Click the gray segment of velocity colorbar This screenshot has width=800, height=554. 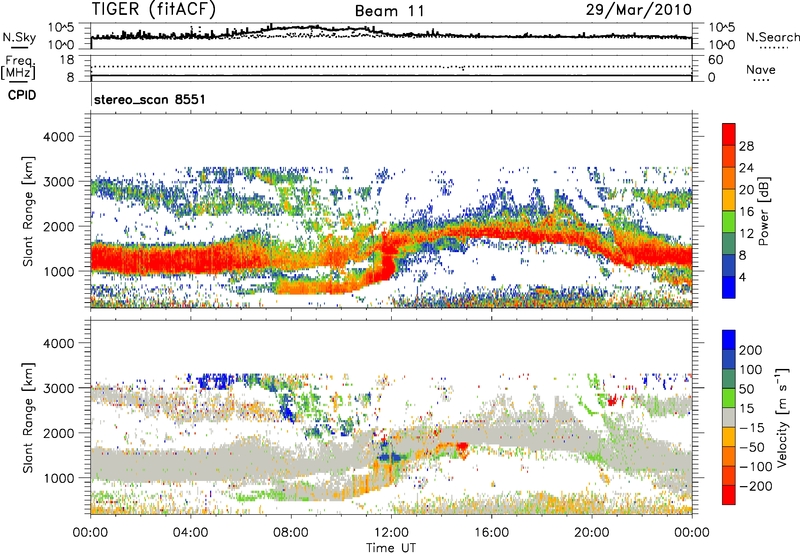pos(729,417)
